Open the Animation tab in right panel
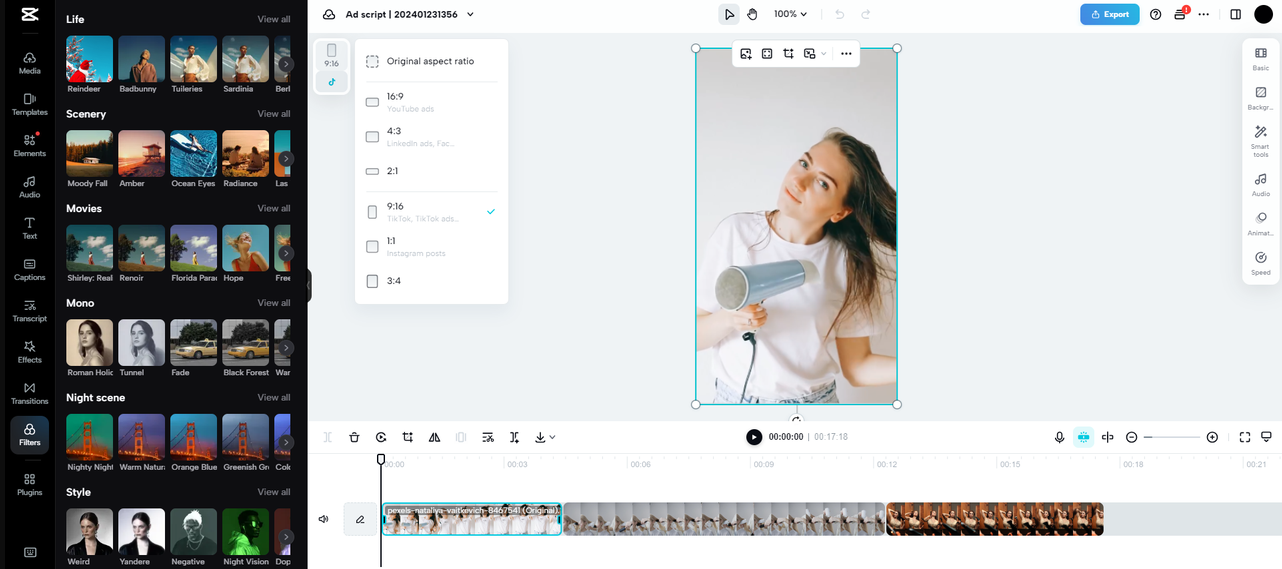The height and width of the screenshot is (569, 1282). click(1261, 224)
